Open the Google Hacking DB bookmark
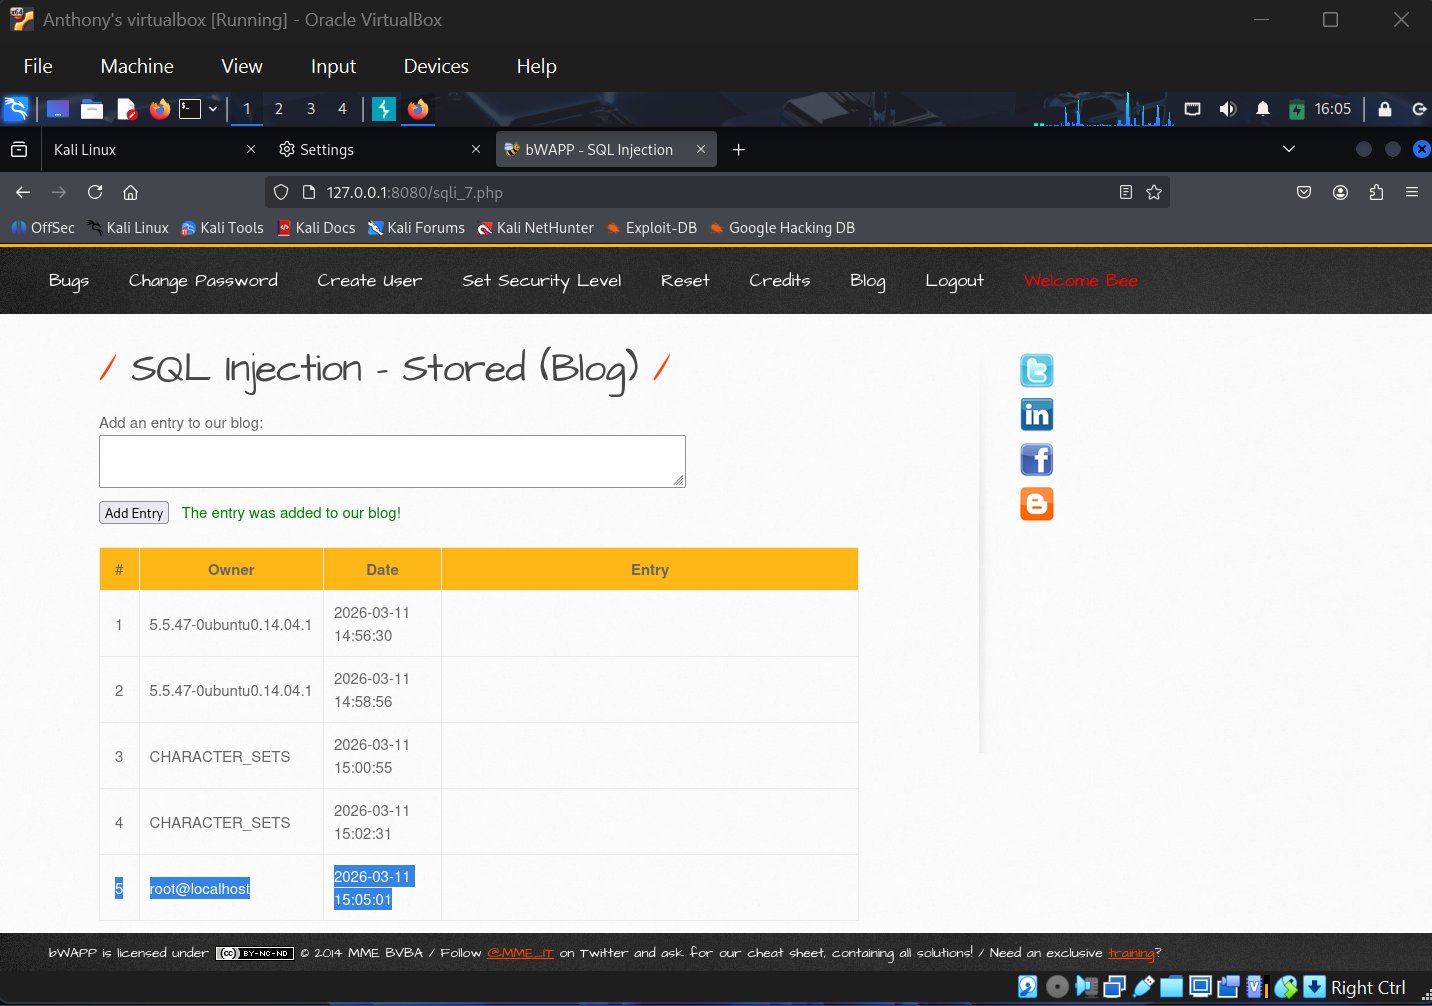1432x1006 pixels. click(782, 228)
